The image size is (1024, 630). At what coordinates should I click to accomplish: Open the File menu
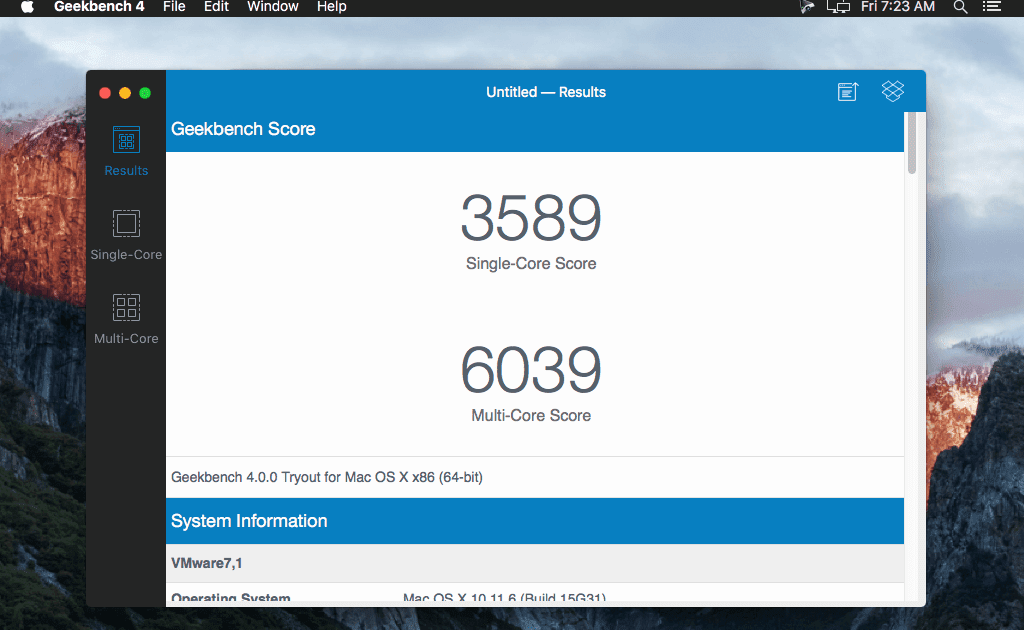point(174,7)
